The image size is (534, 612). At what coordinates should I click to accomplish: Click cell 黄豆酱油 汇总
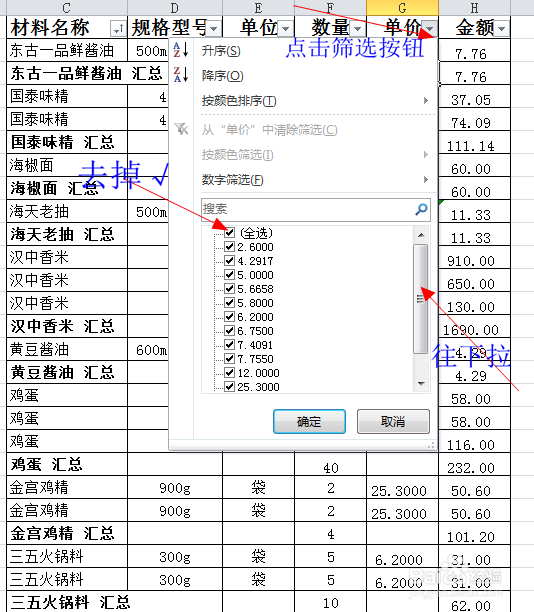click(67, 372)
